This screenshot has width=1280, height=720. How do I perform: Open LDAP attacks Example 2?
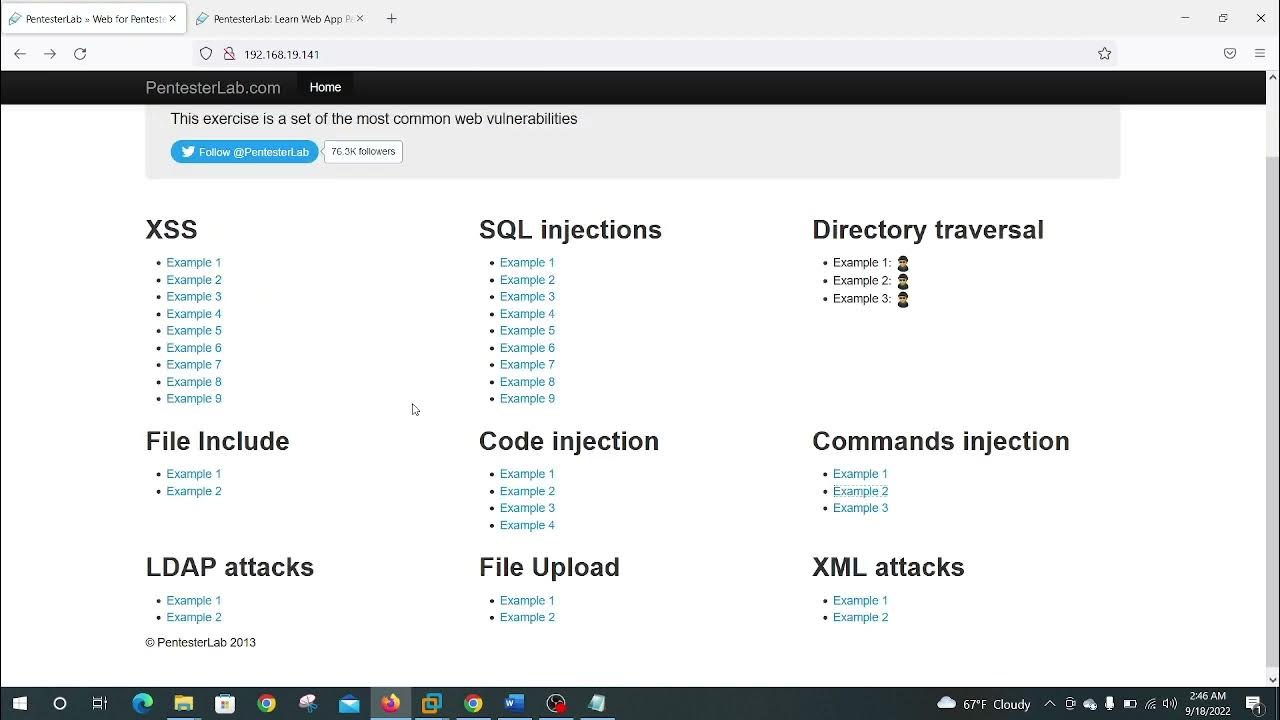pyautogui.click(x=194, y=618)
